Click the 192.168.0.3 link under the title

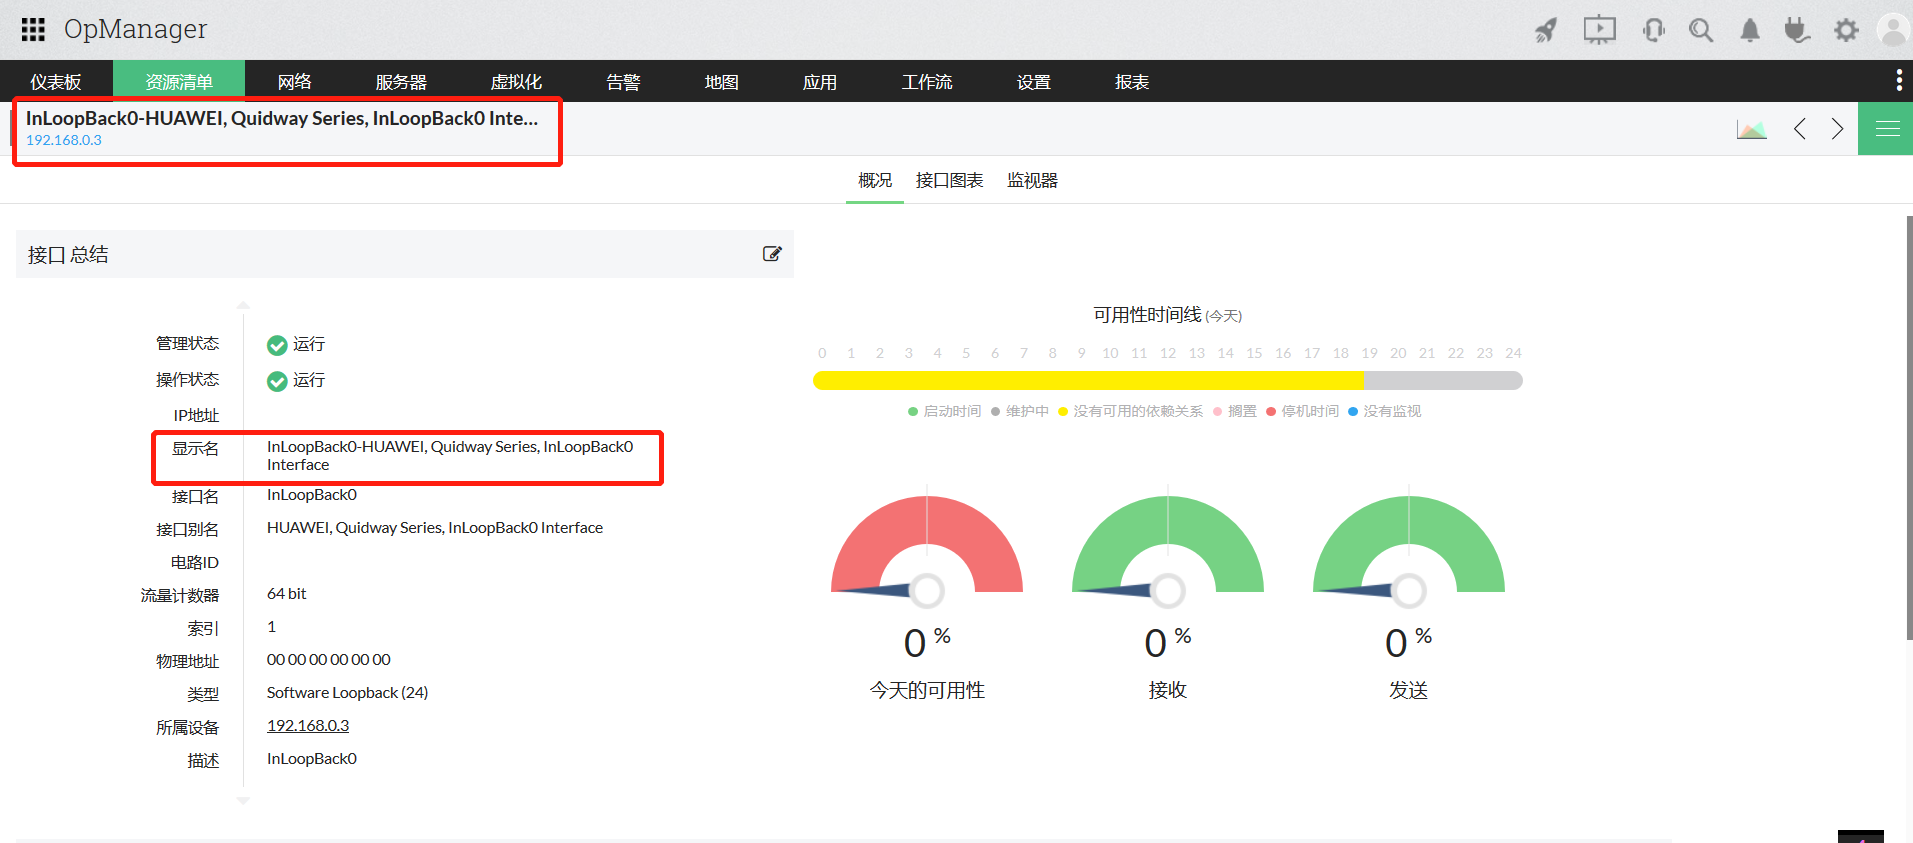coord(64,140)
